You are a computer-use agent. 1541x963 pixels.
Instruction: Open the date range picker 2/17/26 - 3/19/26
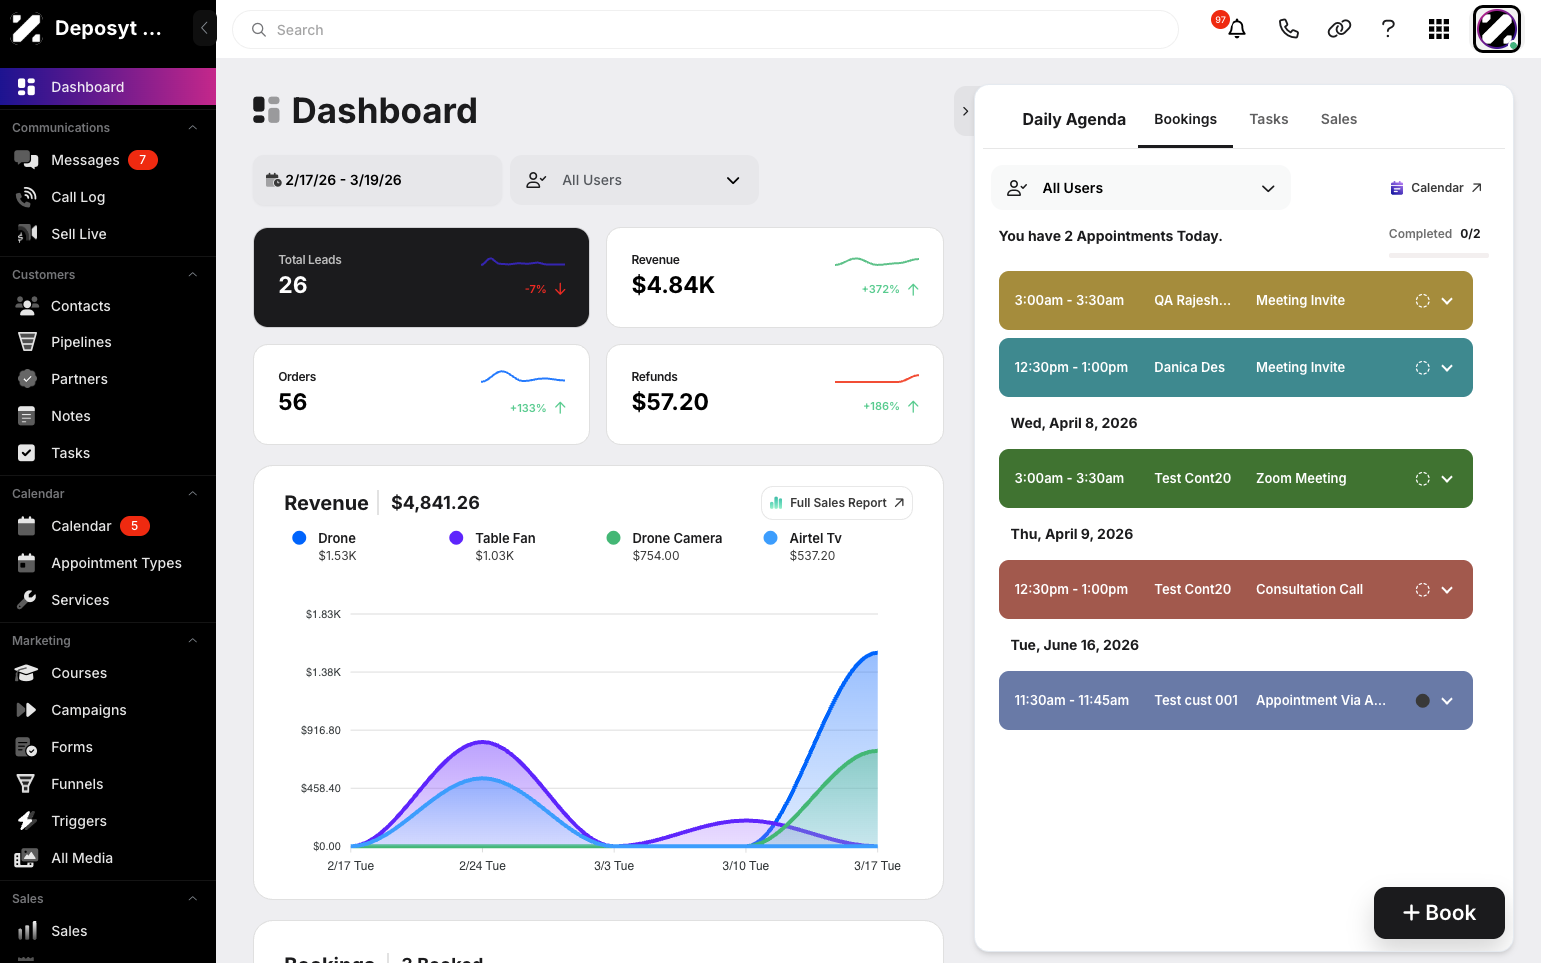pos(377,180)
